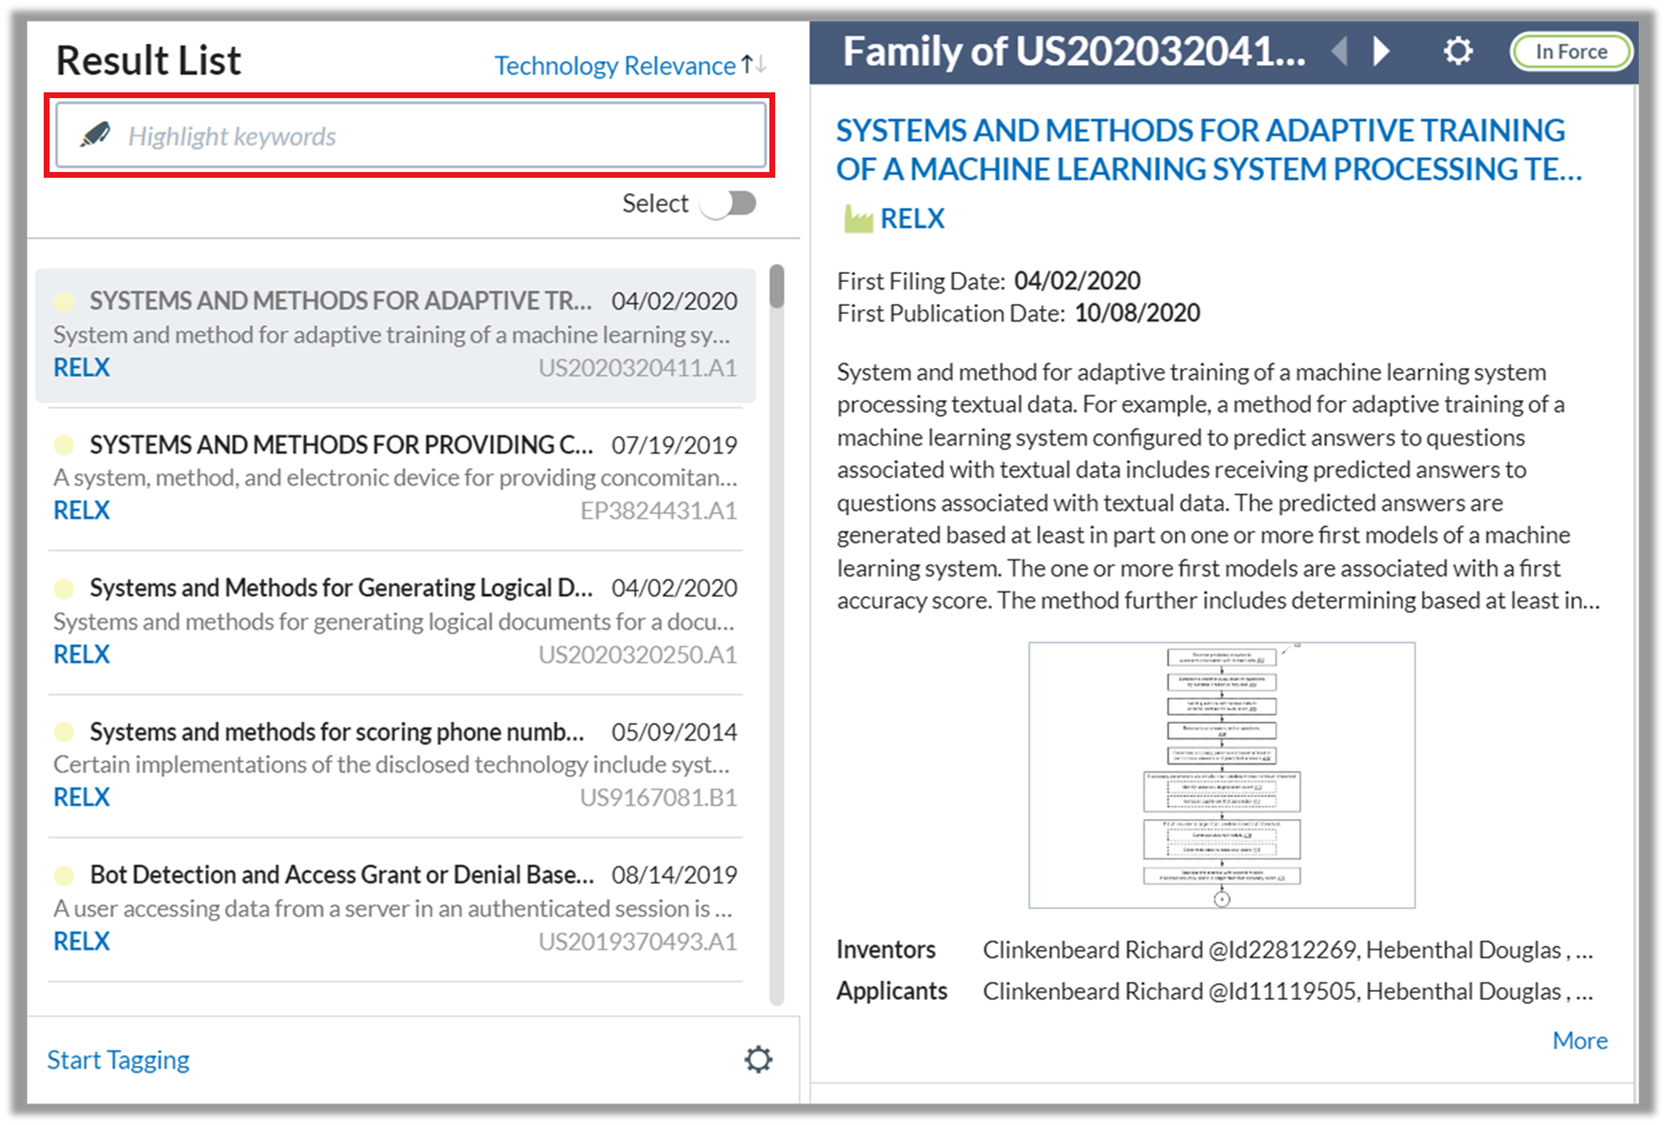Click the RELX factory icon in detail panel
The width and height of the screenshot is (1666, 1125).
point(858,218)
